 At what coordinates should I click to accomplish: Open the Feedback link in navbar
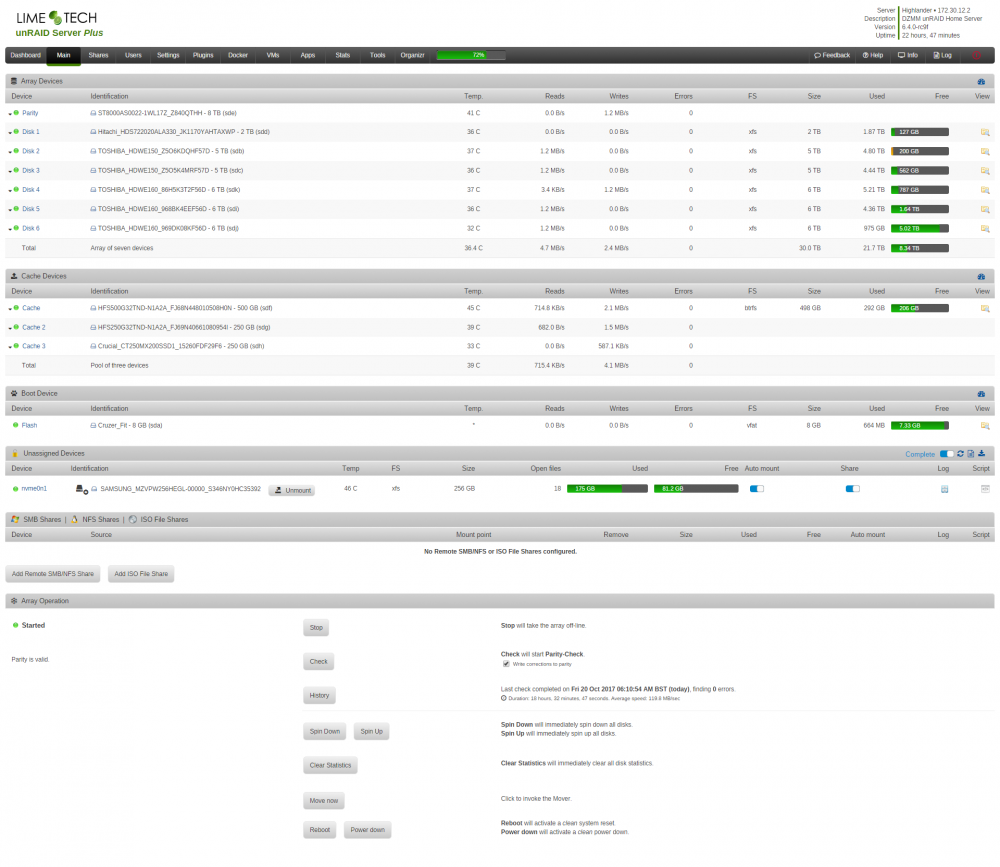point(832,56)
